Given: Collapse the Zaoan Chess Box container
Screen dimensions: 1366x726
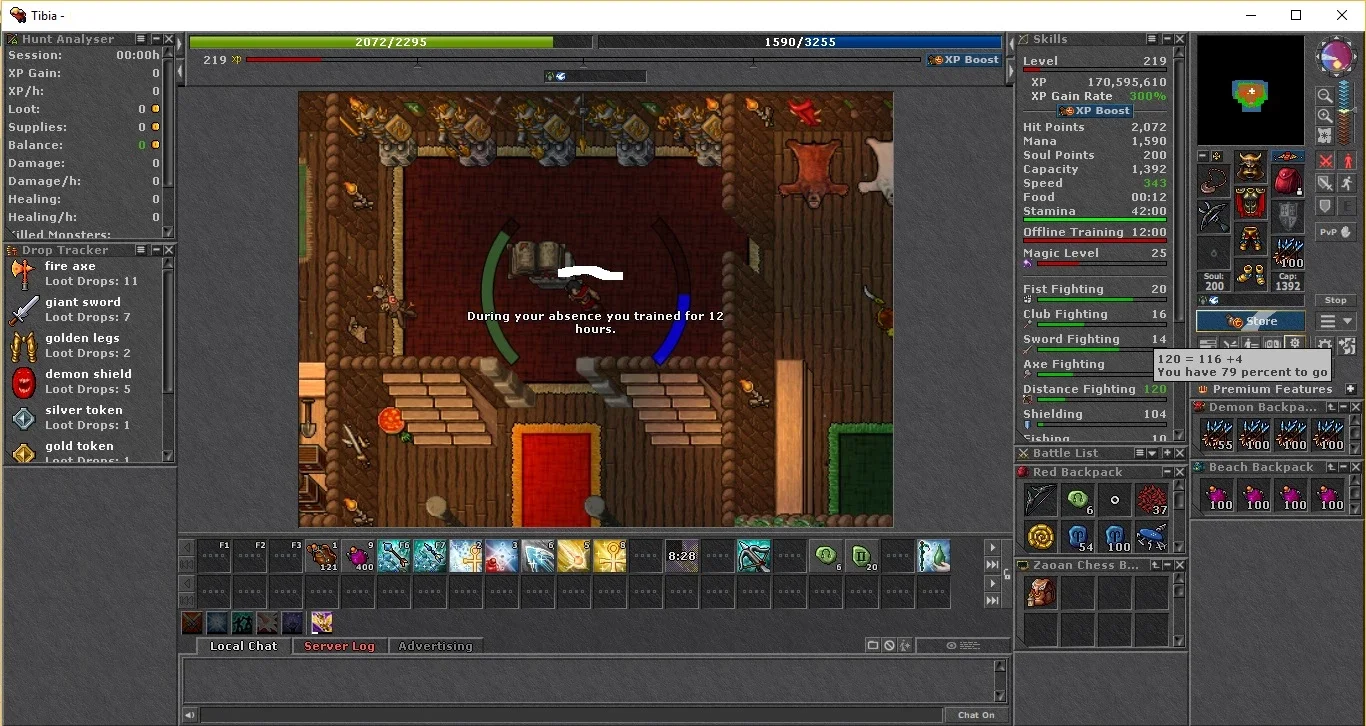Looking at the screenshot, I should point(1166,565).
